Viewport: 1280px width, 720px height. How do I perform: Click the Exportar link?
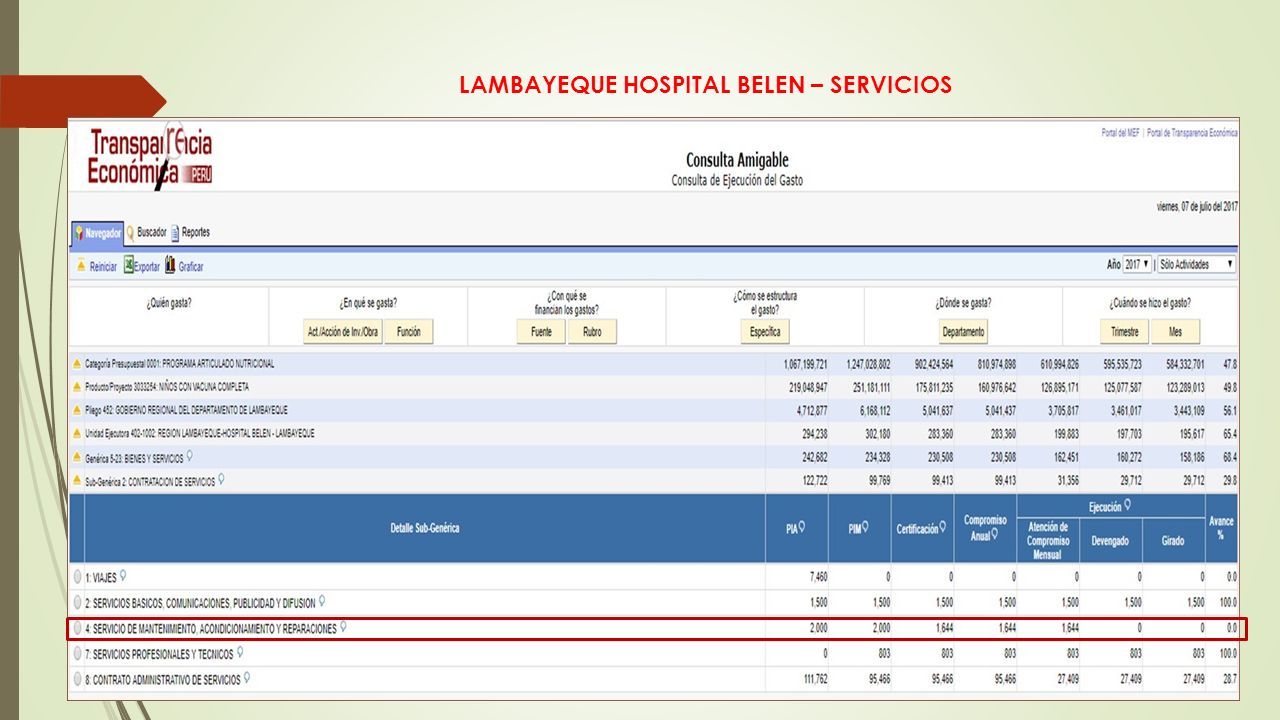(x=147, y=267)
